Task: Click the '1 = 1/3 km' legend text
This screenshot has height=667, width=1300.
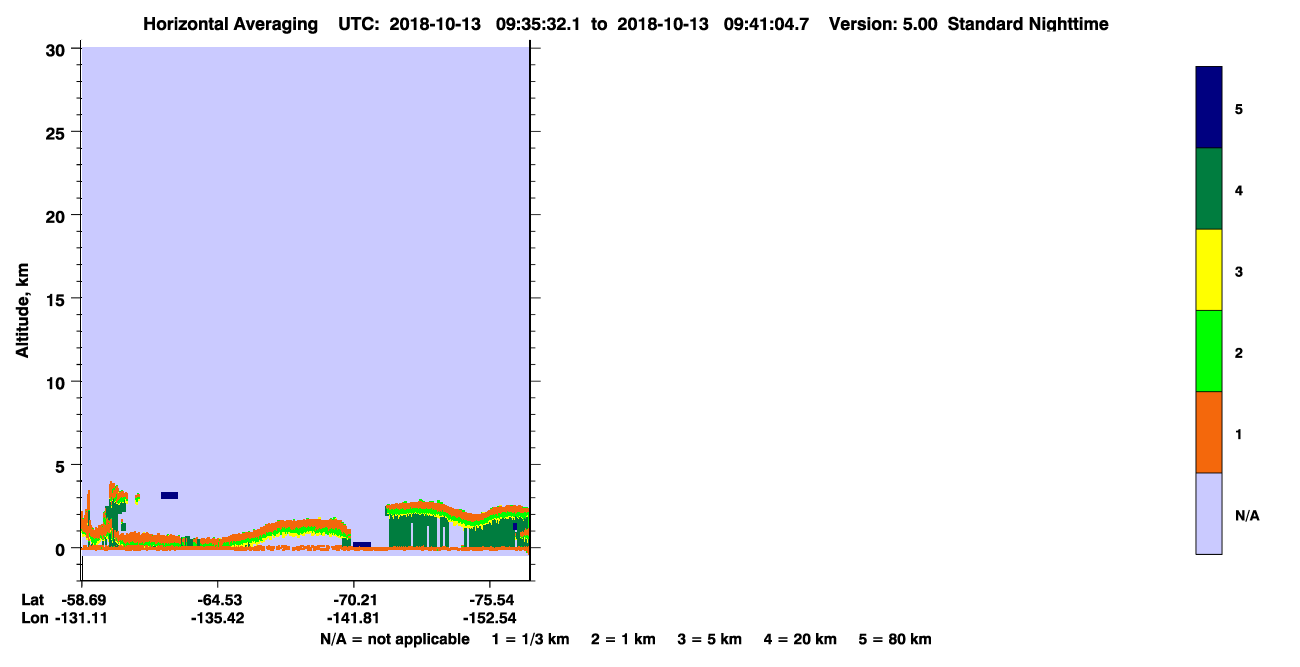Action: click(530, 639)
